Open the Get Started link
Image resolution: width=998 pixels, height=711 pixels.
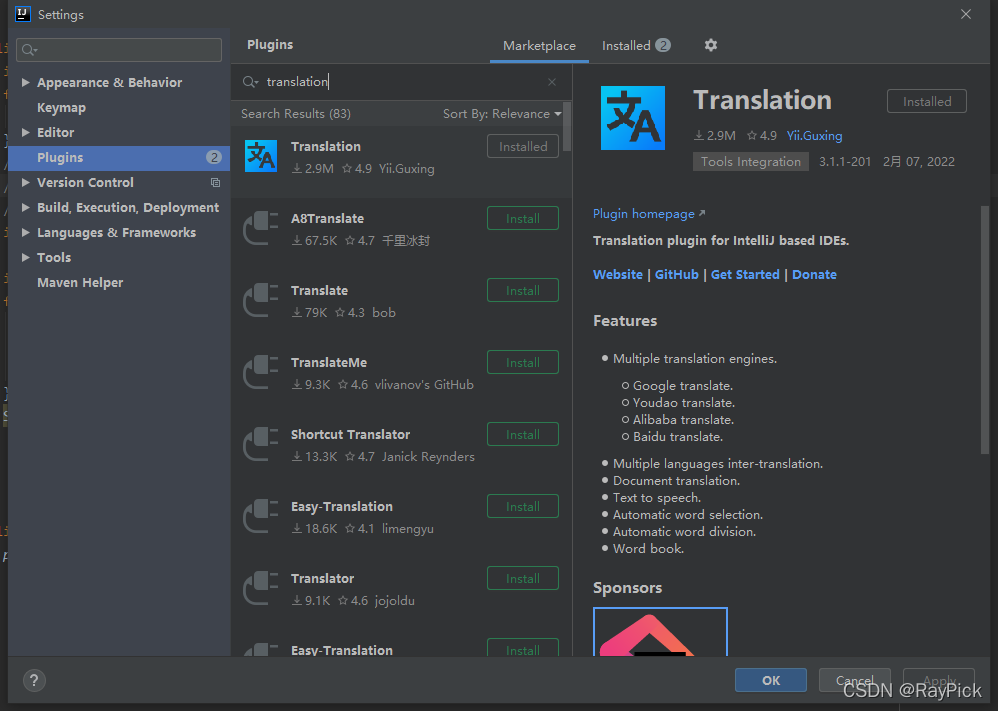[745, 275]
